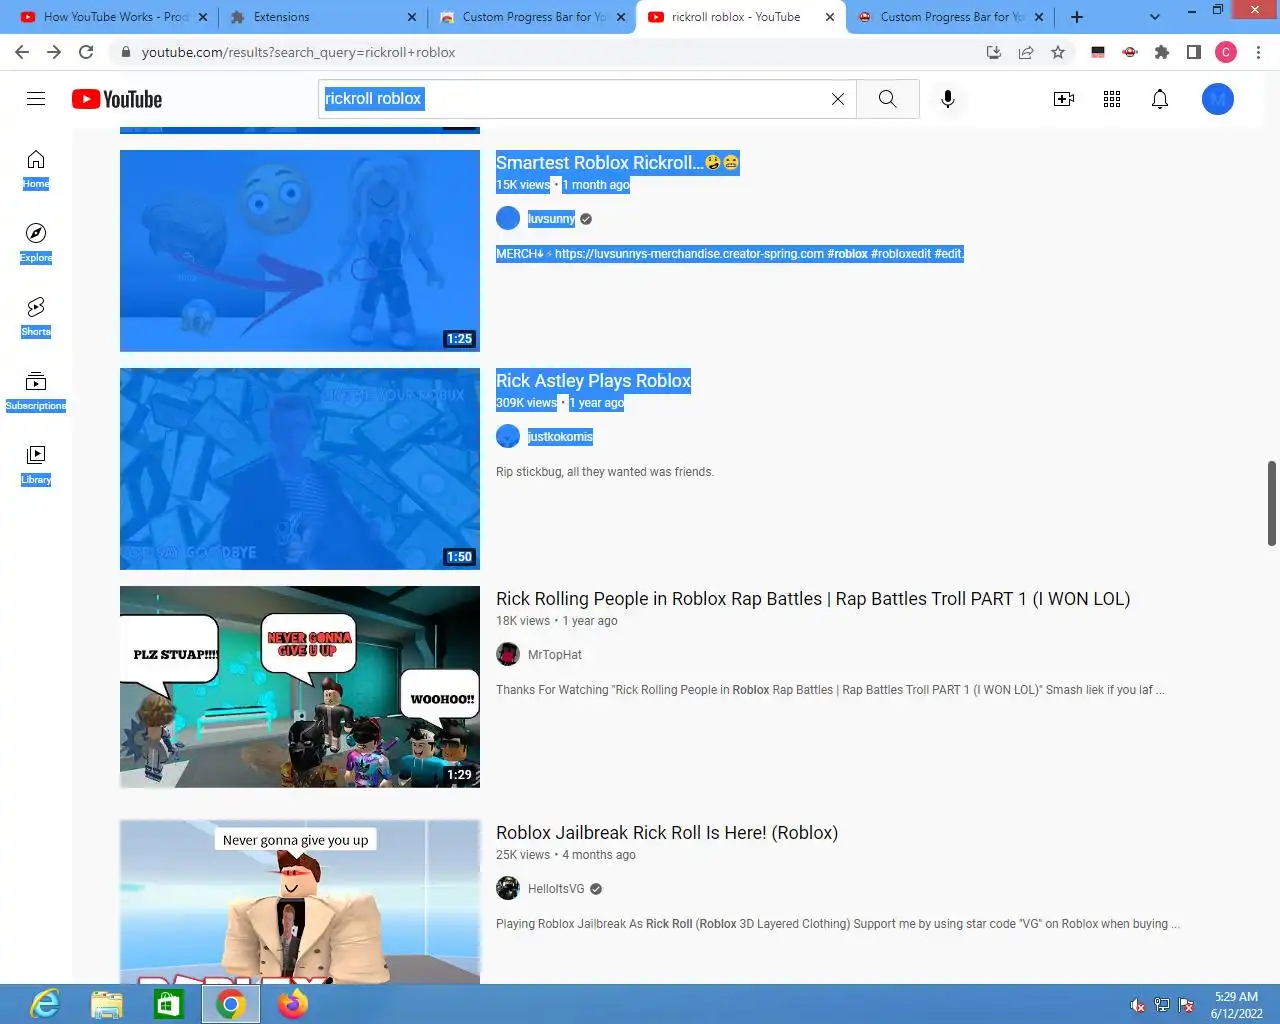Open Rick Astley Plays Roblox title
The width and height of the screenshot is (1280, 1024).
[x=593, y=381]
